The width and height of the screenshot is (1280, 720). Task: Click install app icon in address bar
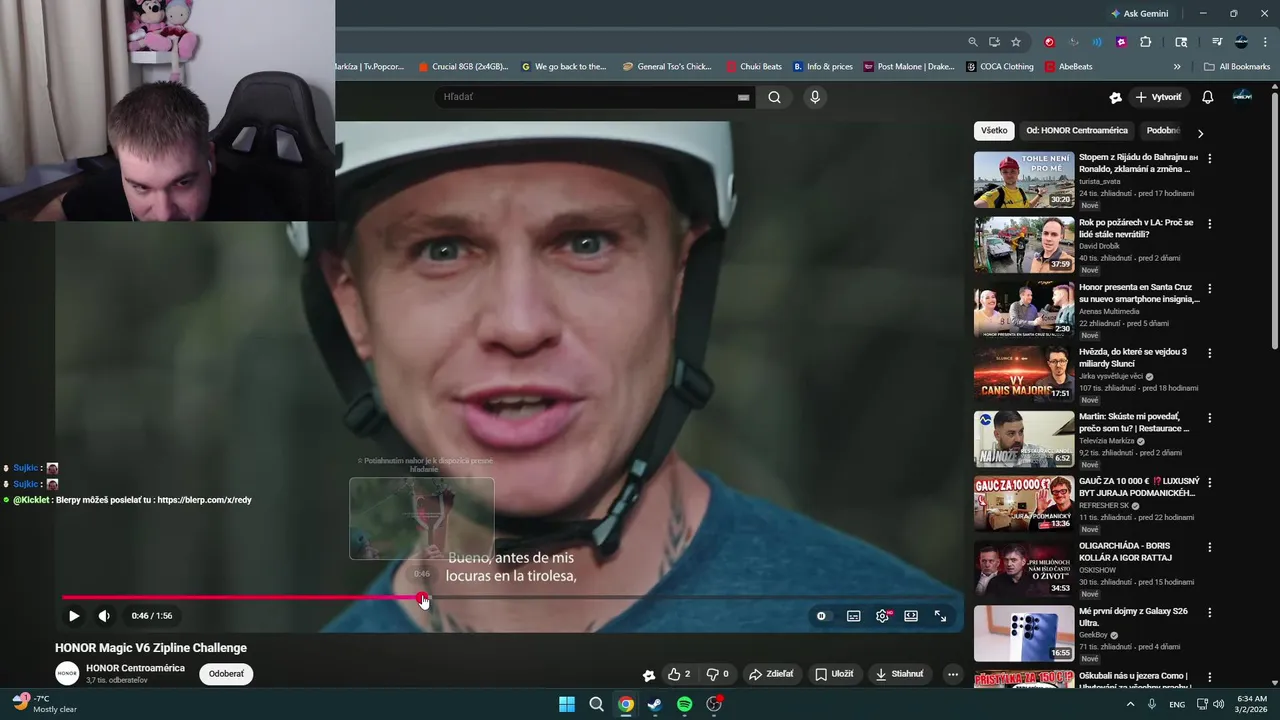pyautogui.click(x=994, y=42)
